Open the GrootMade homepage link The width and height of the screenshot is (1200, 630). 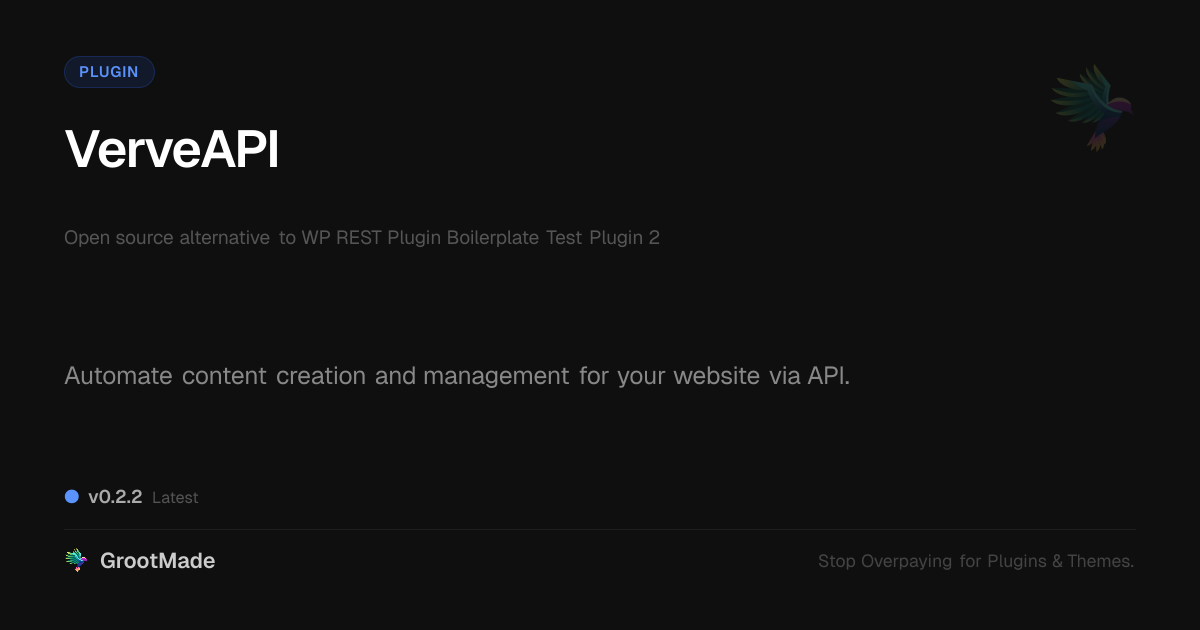coord(157,560)
